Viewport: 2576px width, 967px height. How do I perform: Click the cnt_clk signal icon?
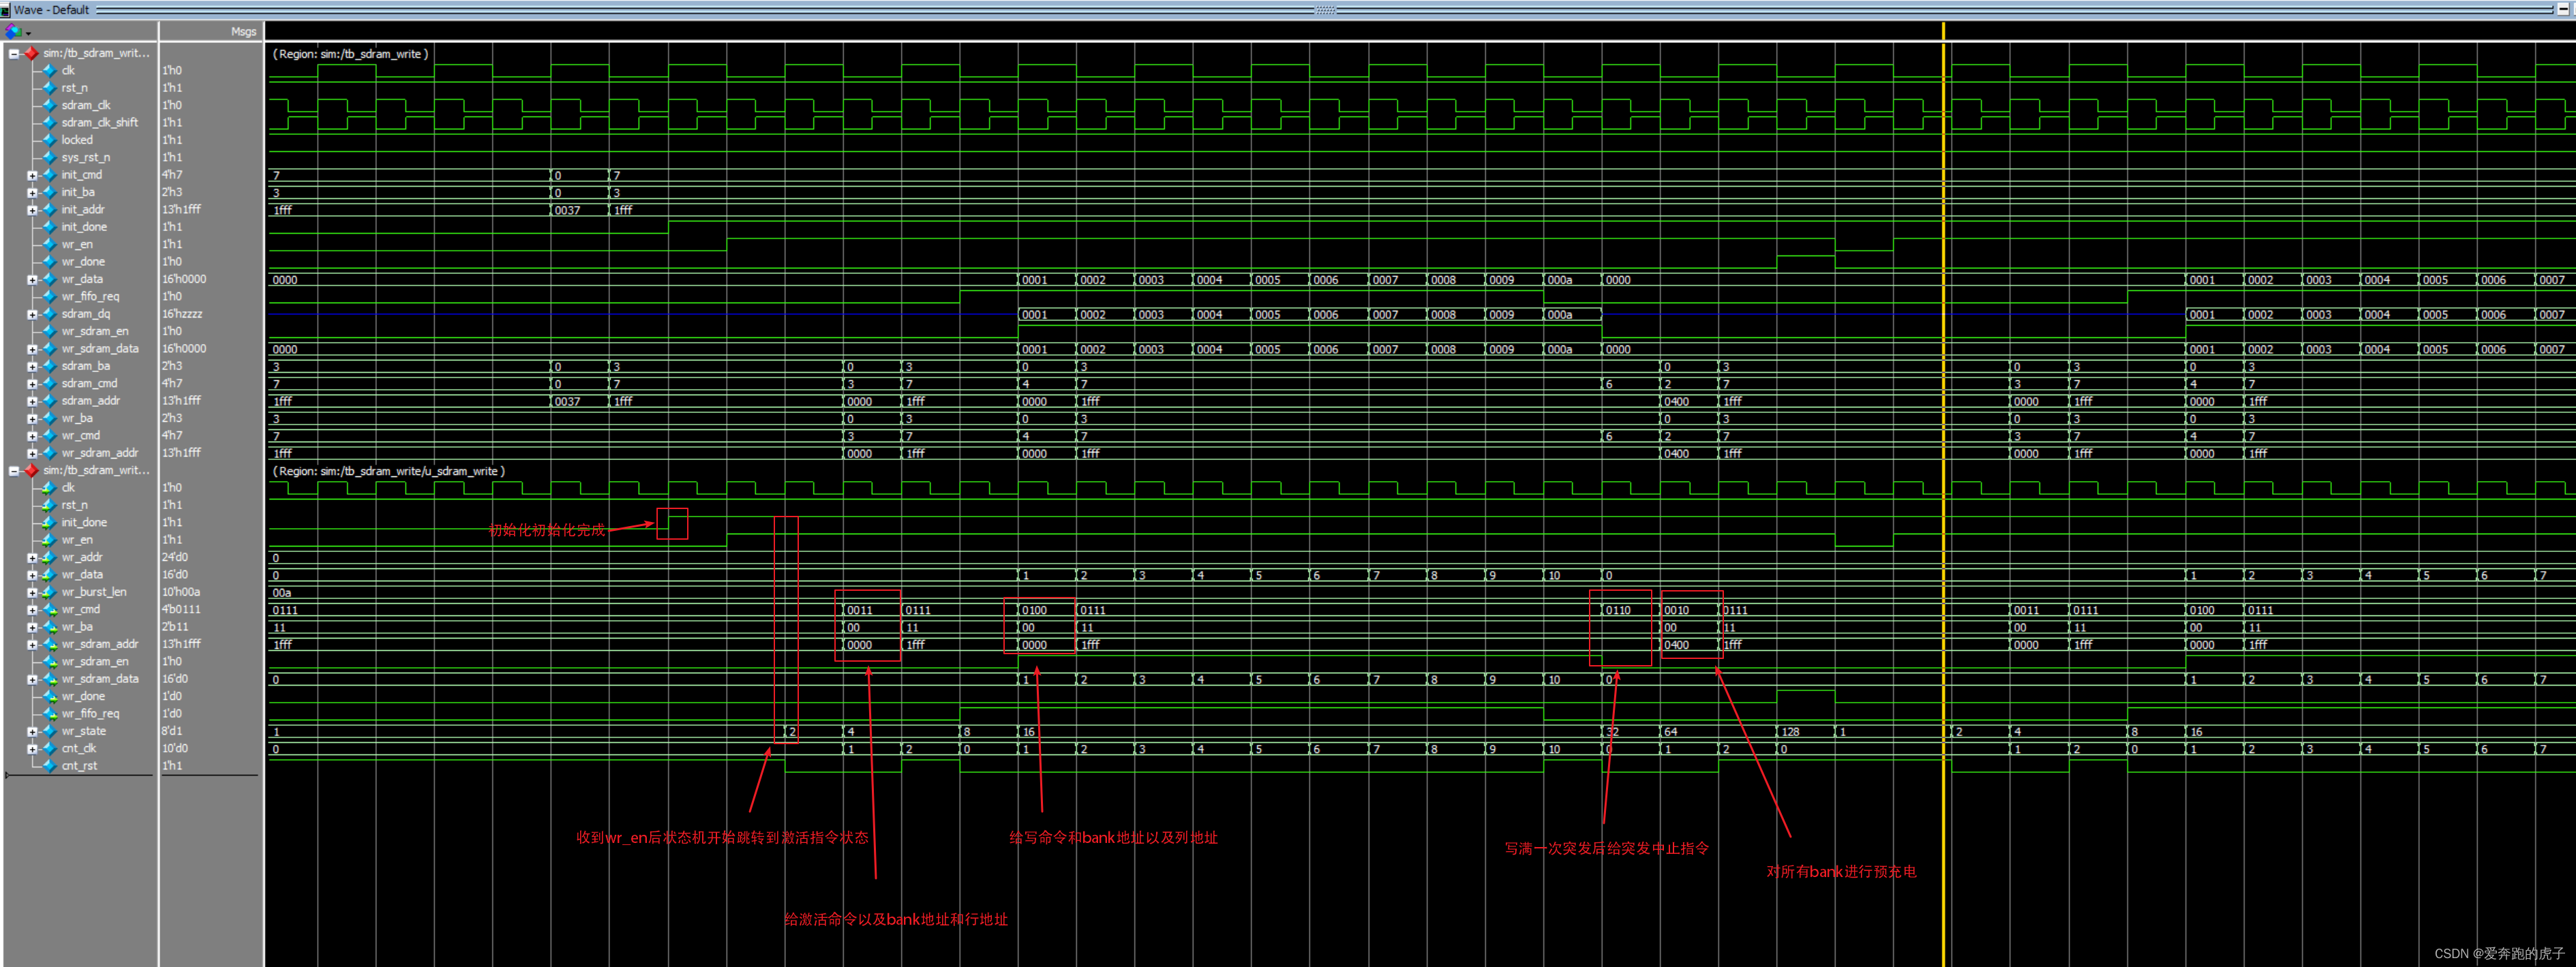49,748
